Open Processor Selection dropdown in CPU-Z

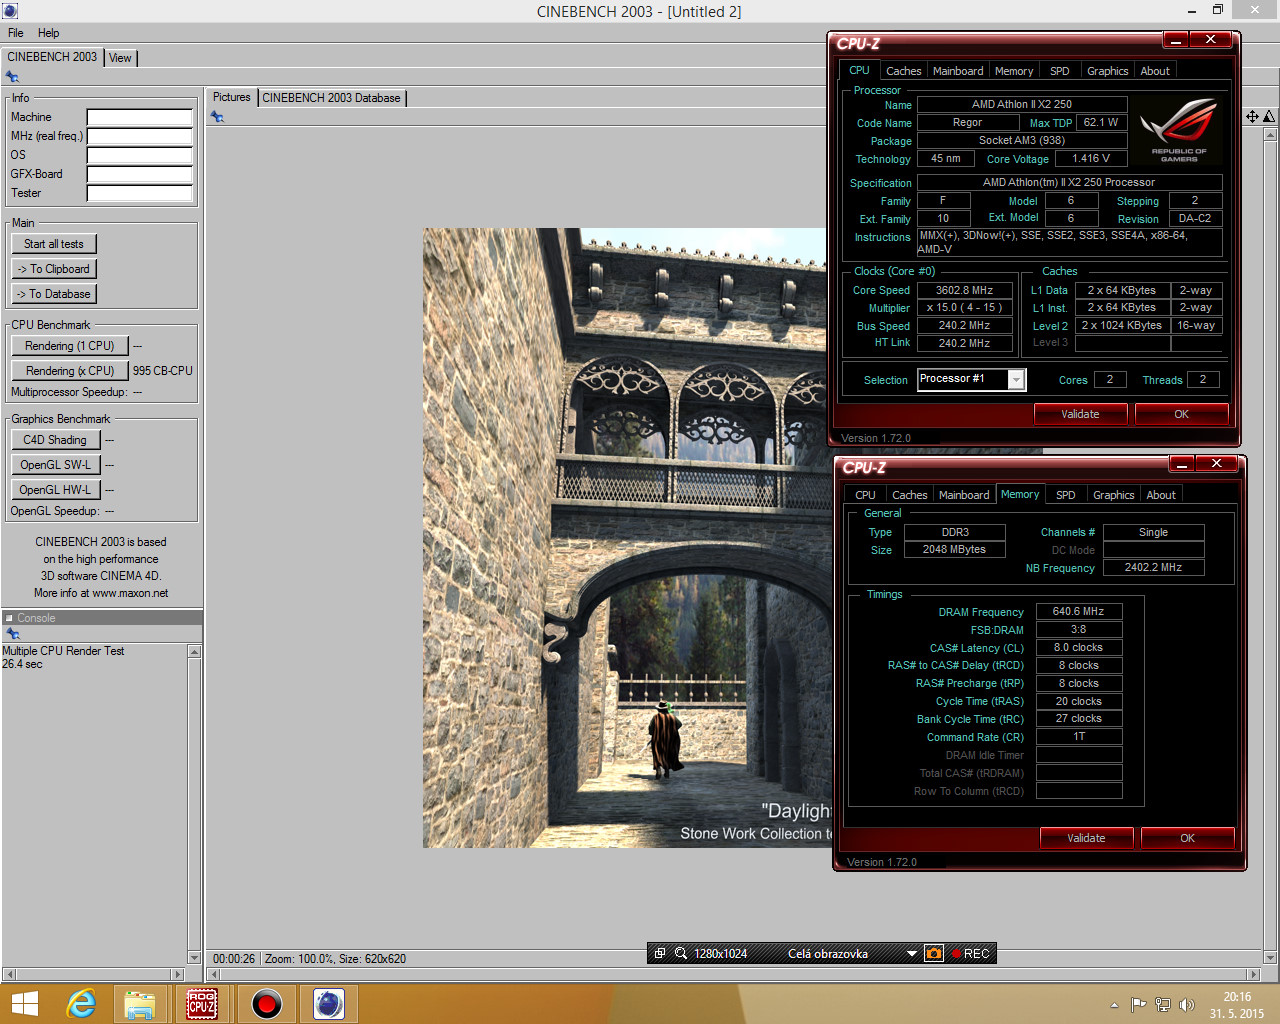click(1016, 380)
